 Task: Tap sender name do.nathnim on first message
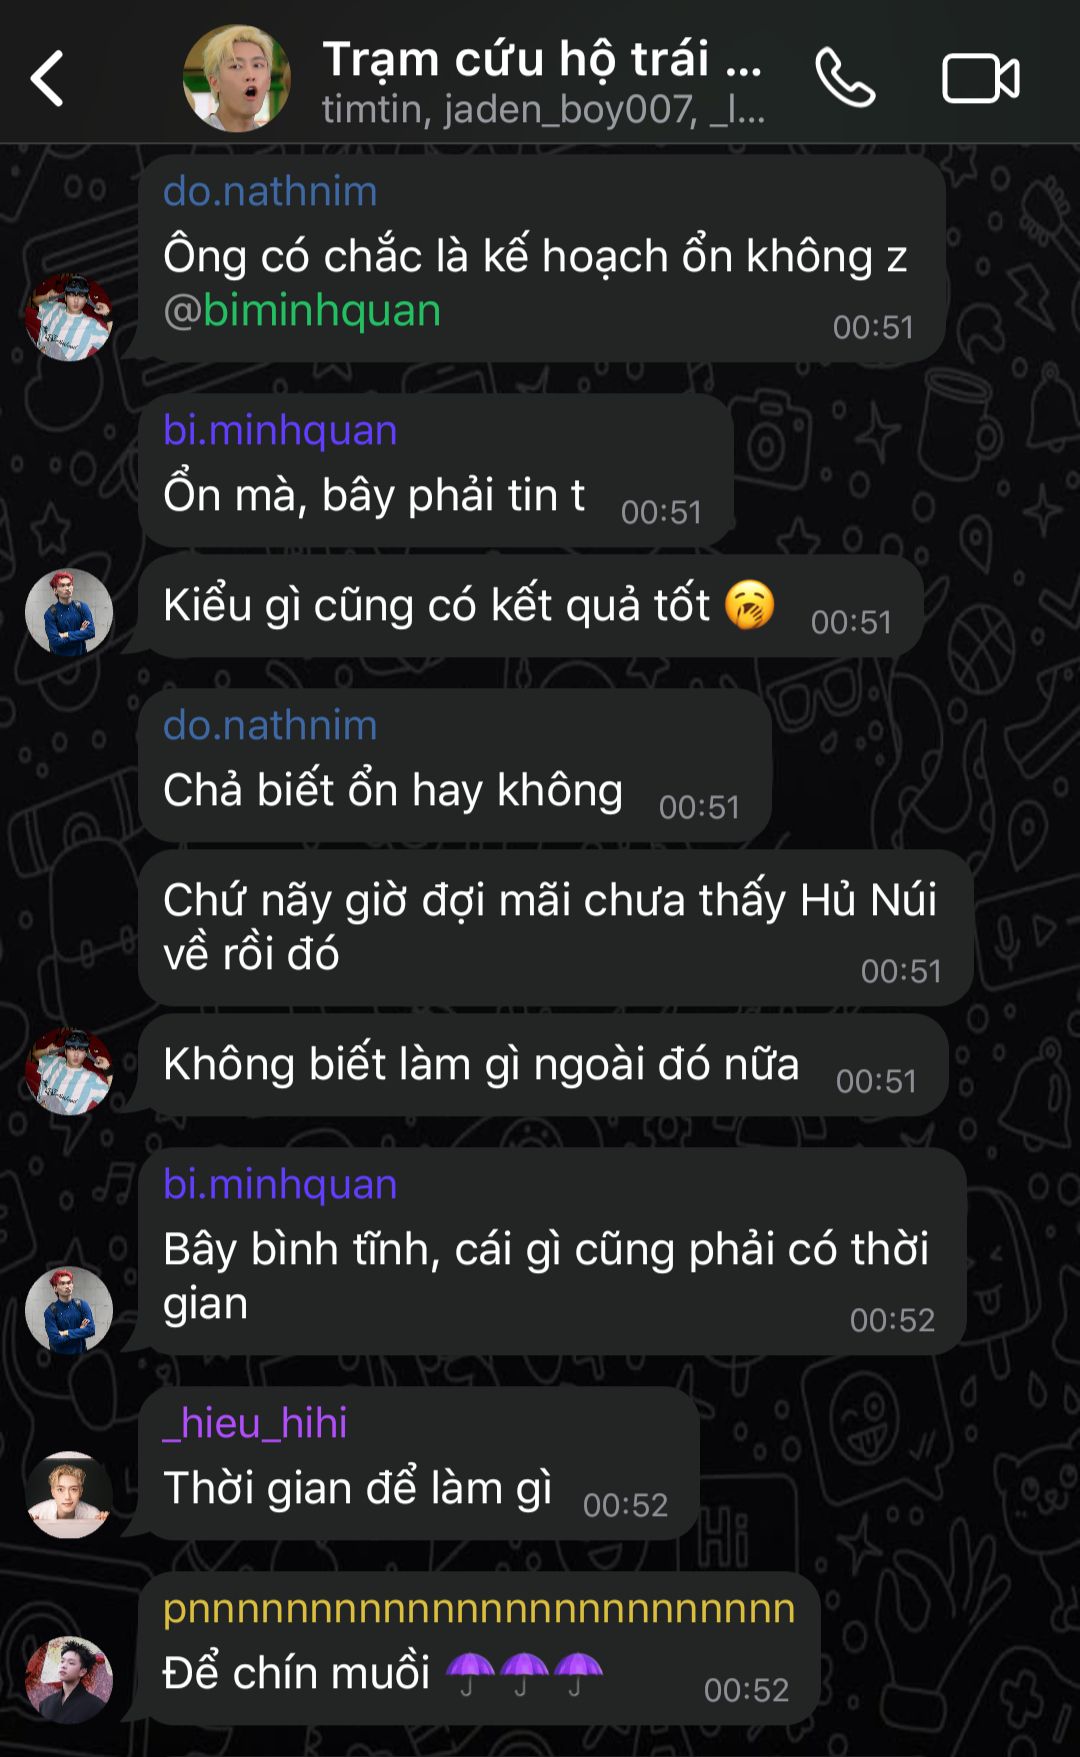pyautogui.click(x=270, y=191)
